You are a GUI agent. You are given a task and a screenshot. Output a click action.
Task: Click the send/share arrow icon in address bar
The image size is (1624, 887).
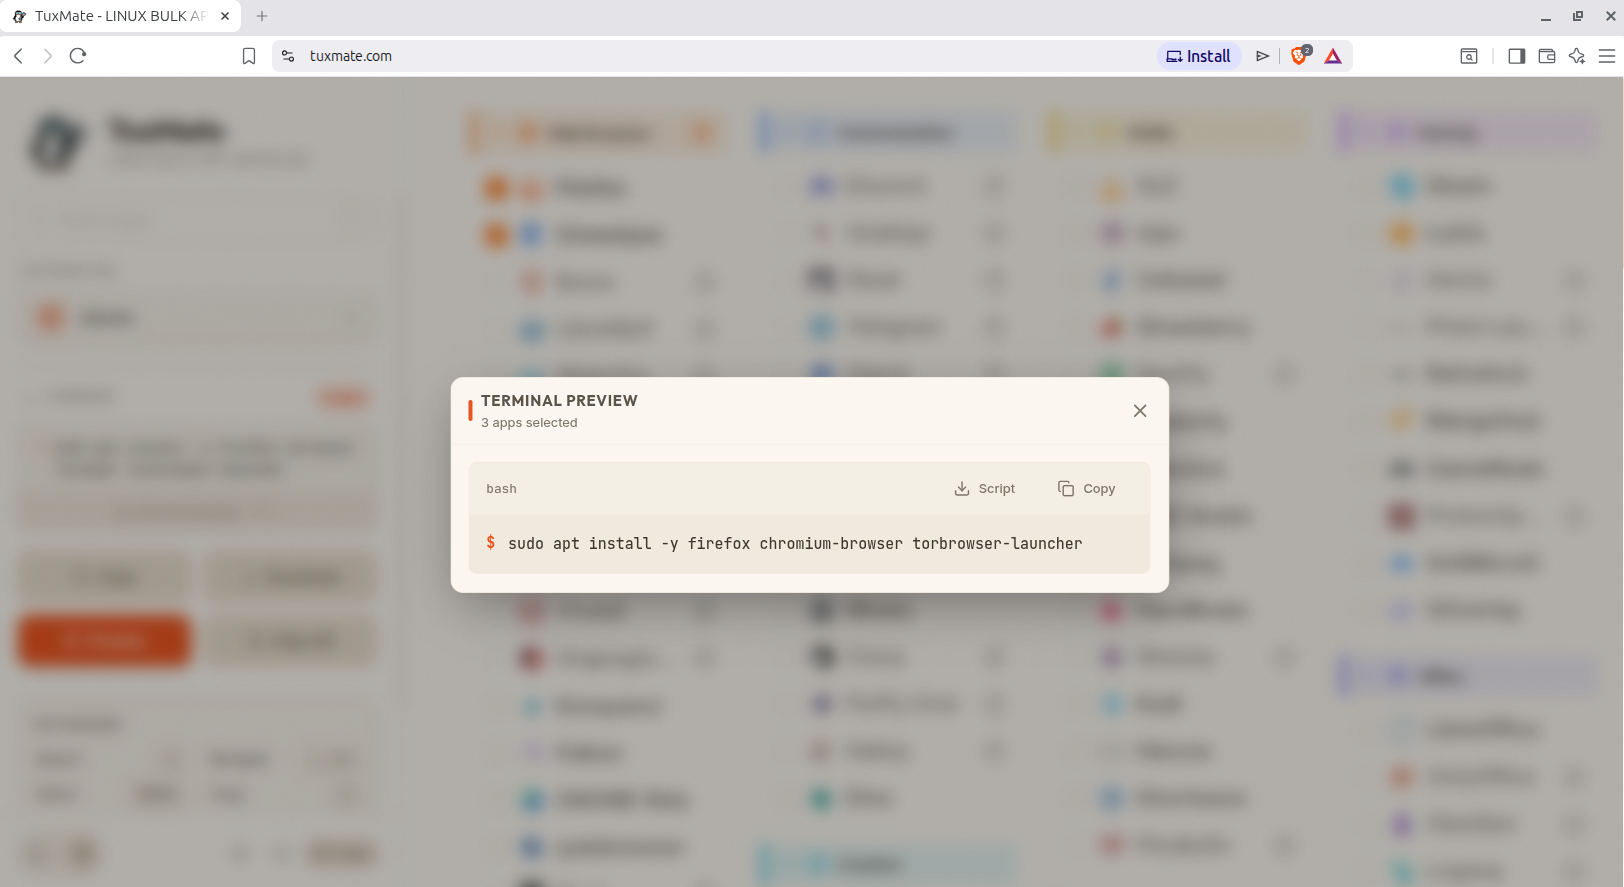[x=1263, y=56]
